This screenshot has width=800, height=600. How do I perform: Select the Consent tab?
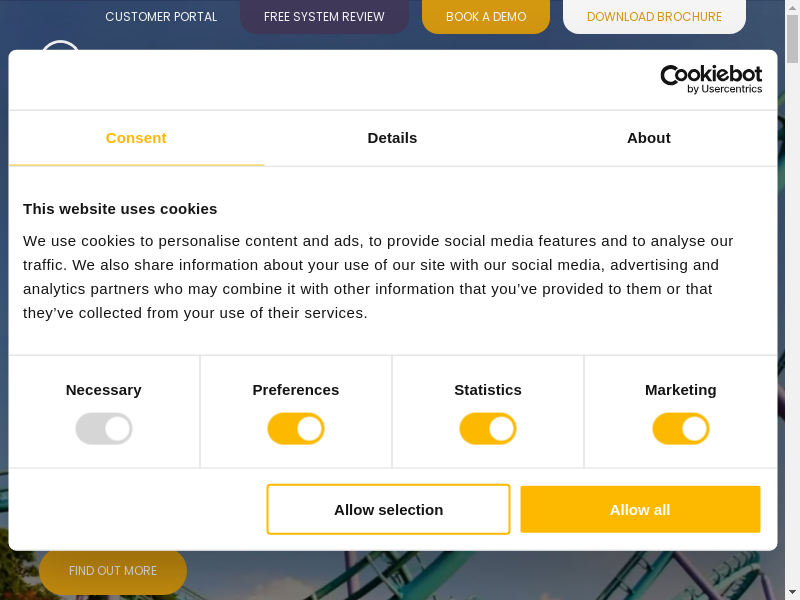(136, 138)
